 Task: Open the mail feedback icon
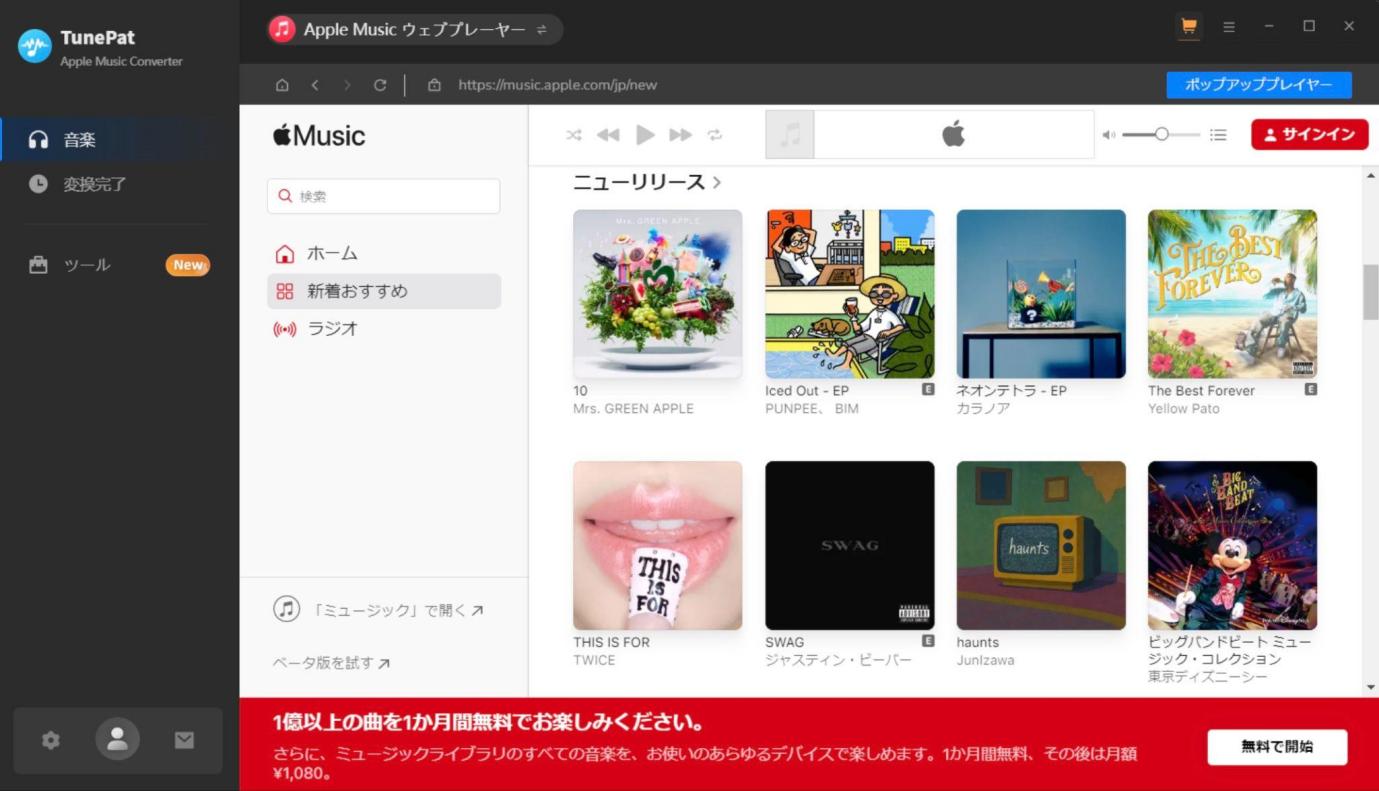pyautogui.click(x=185, y=740)
